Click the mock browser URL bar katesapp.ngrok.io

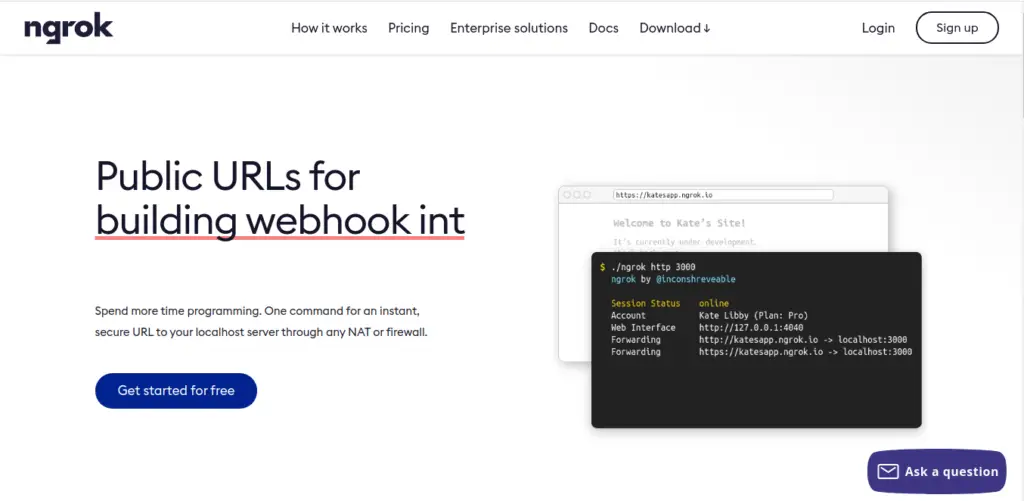pos(723,195)
